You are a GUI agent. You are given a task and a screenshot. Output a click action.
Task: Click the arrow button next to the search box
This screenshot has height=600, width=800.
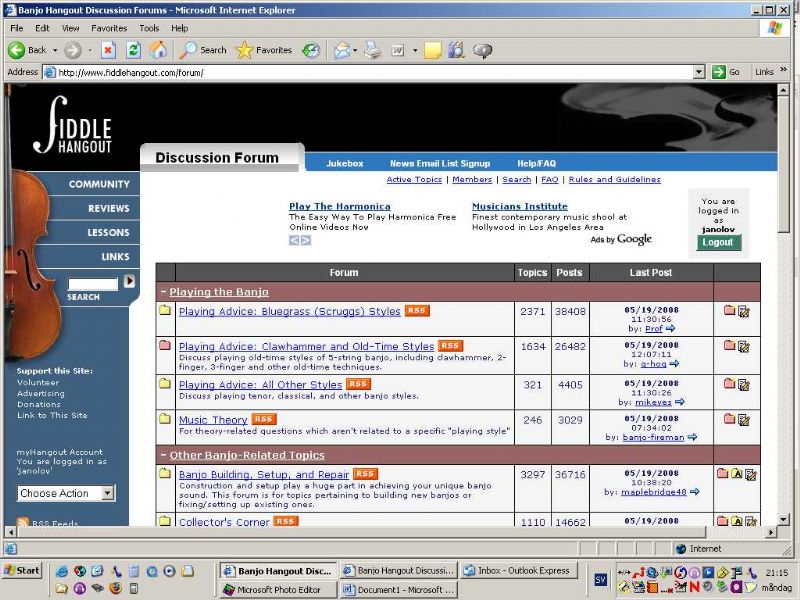[129, 282]
